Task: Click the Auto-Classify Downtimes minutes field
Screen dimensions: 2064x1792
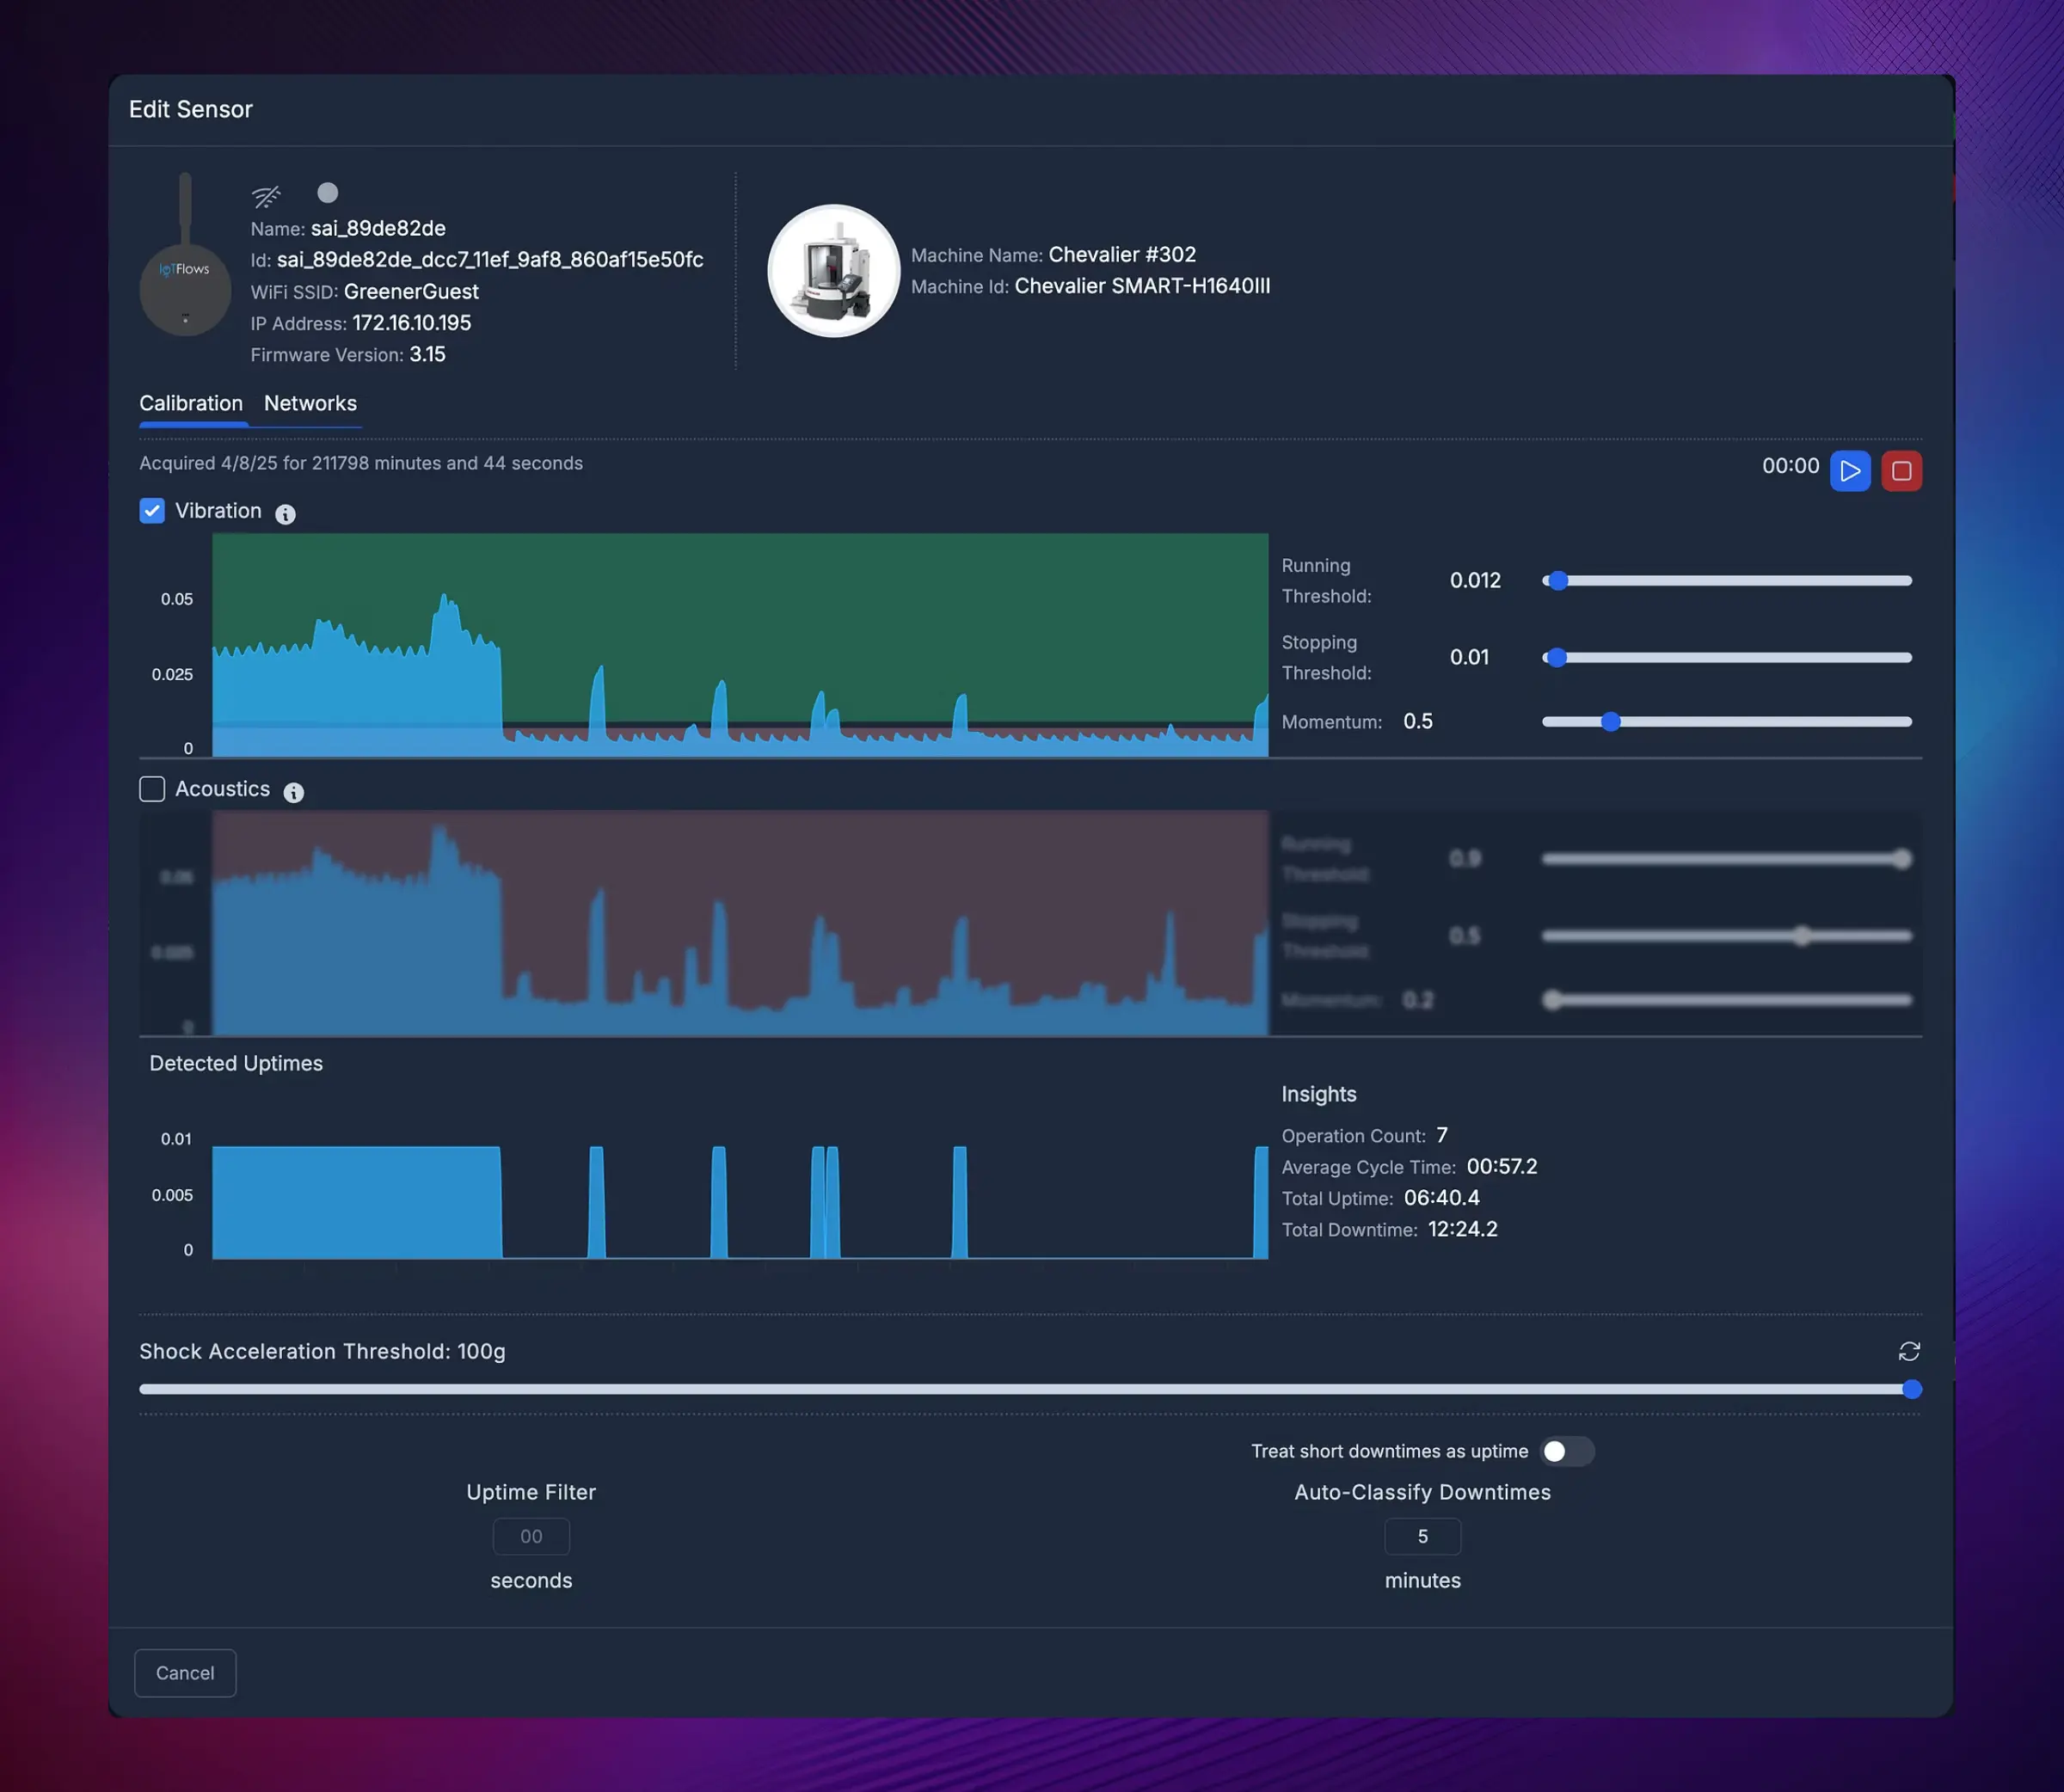Action: 1422,1537
